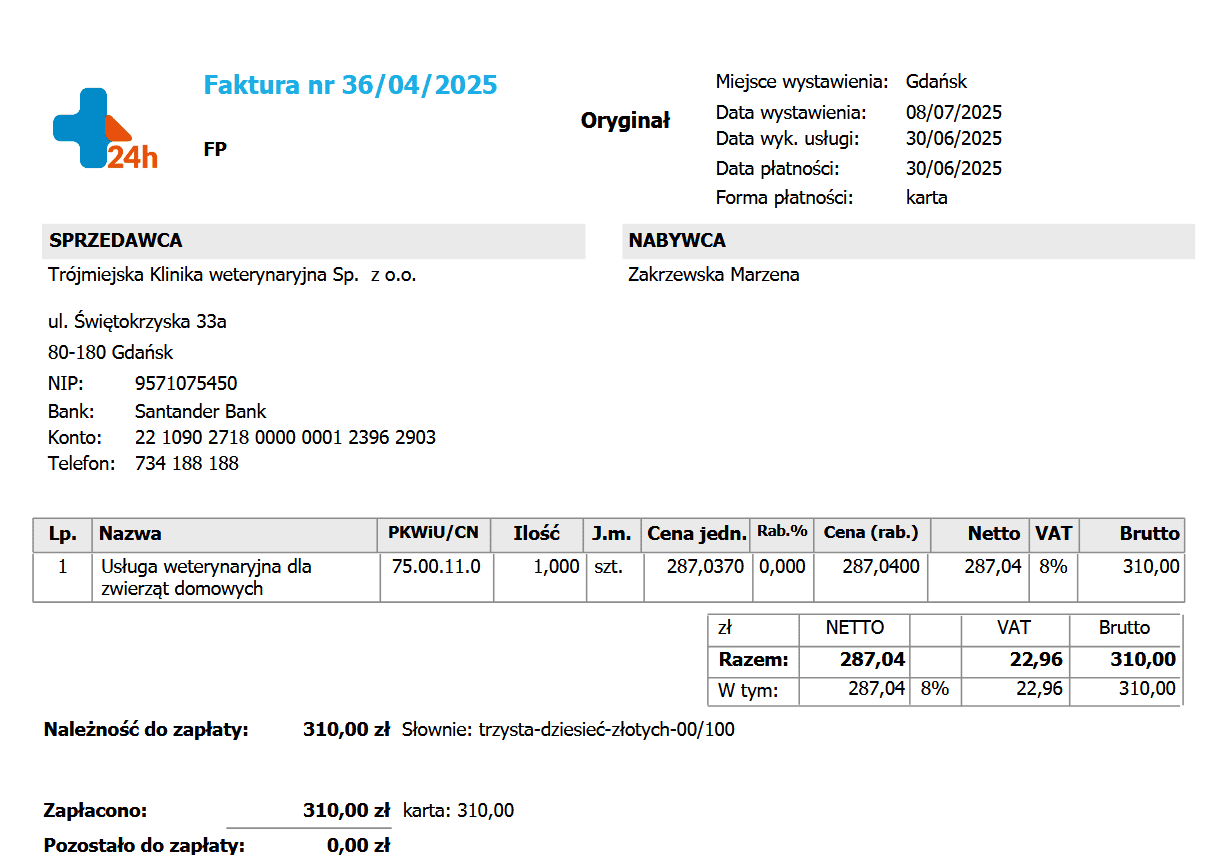The height and width of the screenshot is (855, 1205).
Task: Click the "Forma płatności:" label
Action: [x=784, y=197]
